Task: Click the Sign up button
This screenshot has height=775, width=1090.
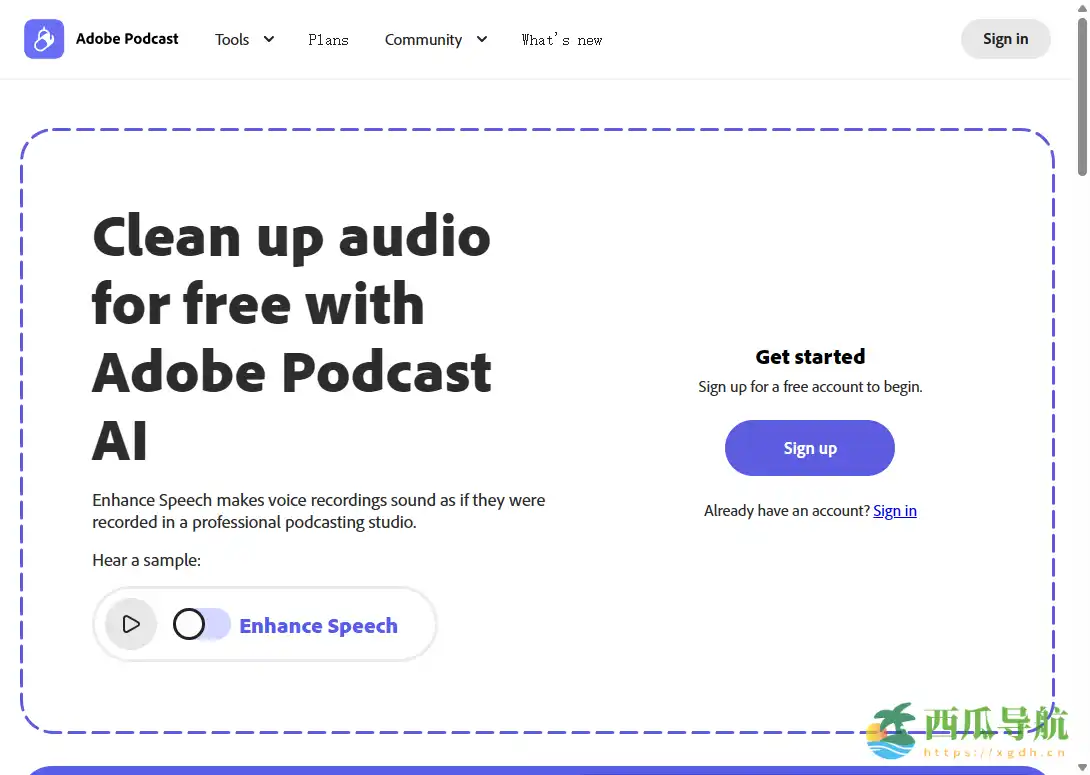Action: [809, 448]
